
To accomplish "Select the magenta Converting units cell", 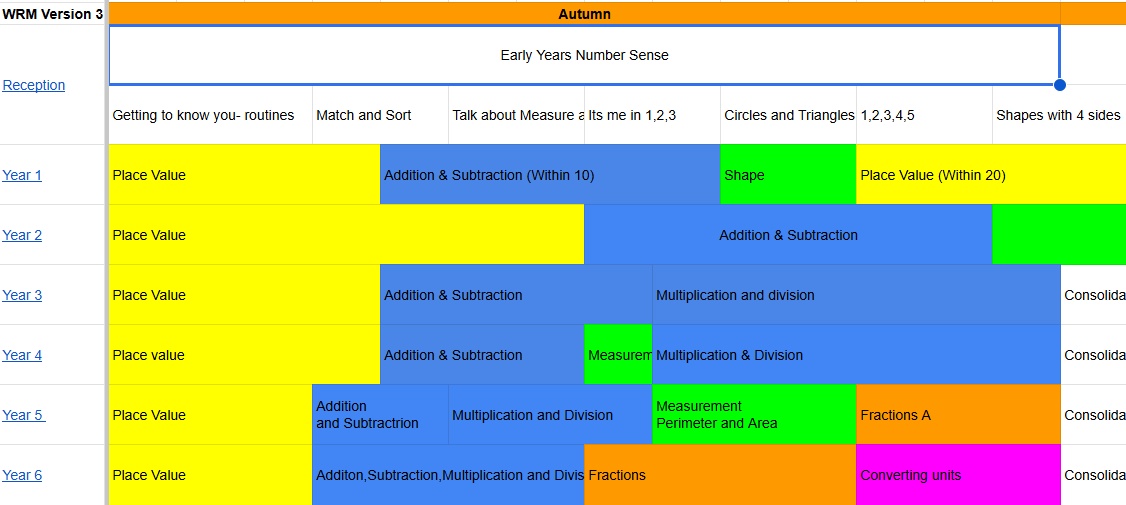I will point(958,475).
